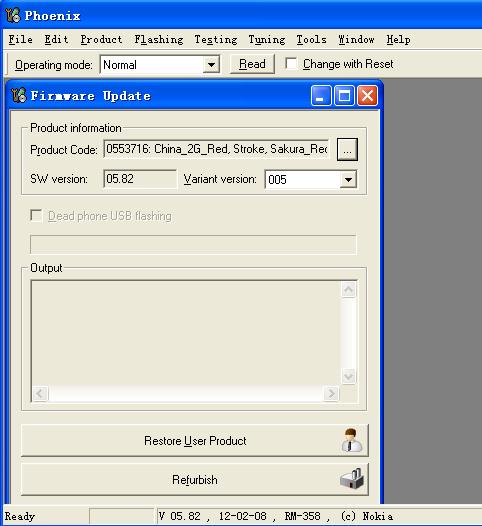Close the Firmware Update window
The height and width of the screenshot is (526, 482).
pyautogui.click(x=367, y=96)
